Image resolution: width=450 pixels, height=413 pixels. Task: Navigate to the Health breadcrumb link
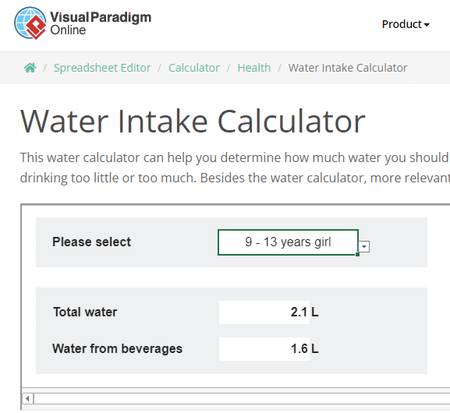254,68
